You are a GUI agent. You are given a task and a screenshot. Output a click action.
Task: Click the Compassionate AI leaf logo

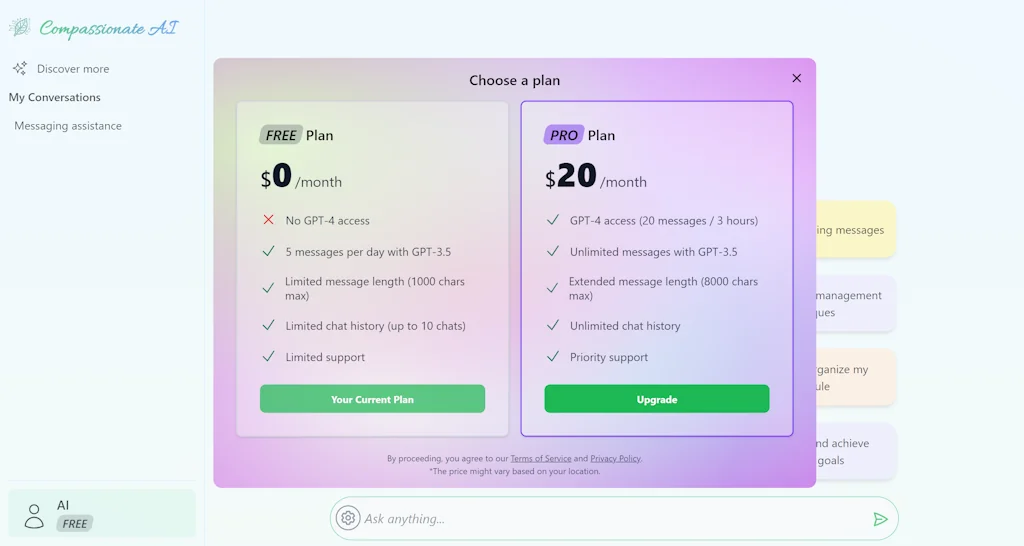tap(19, 28)
